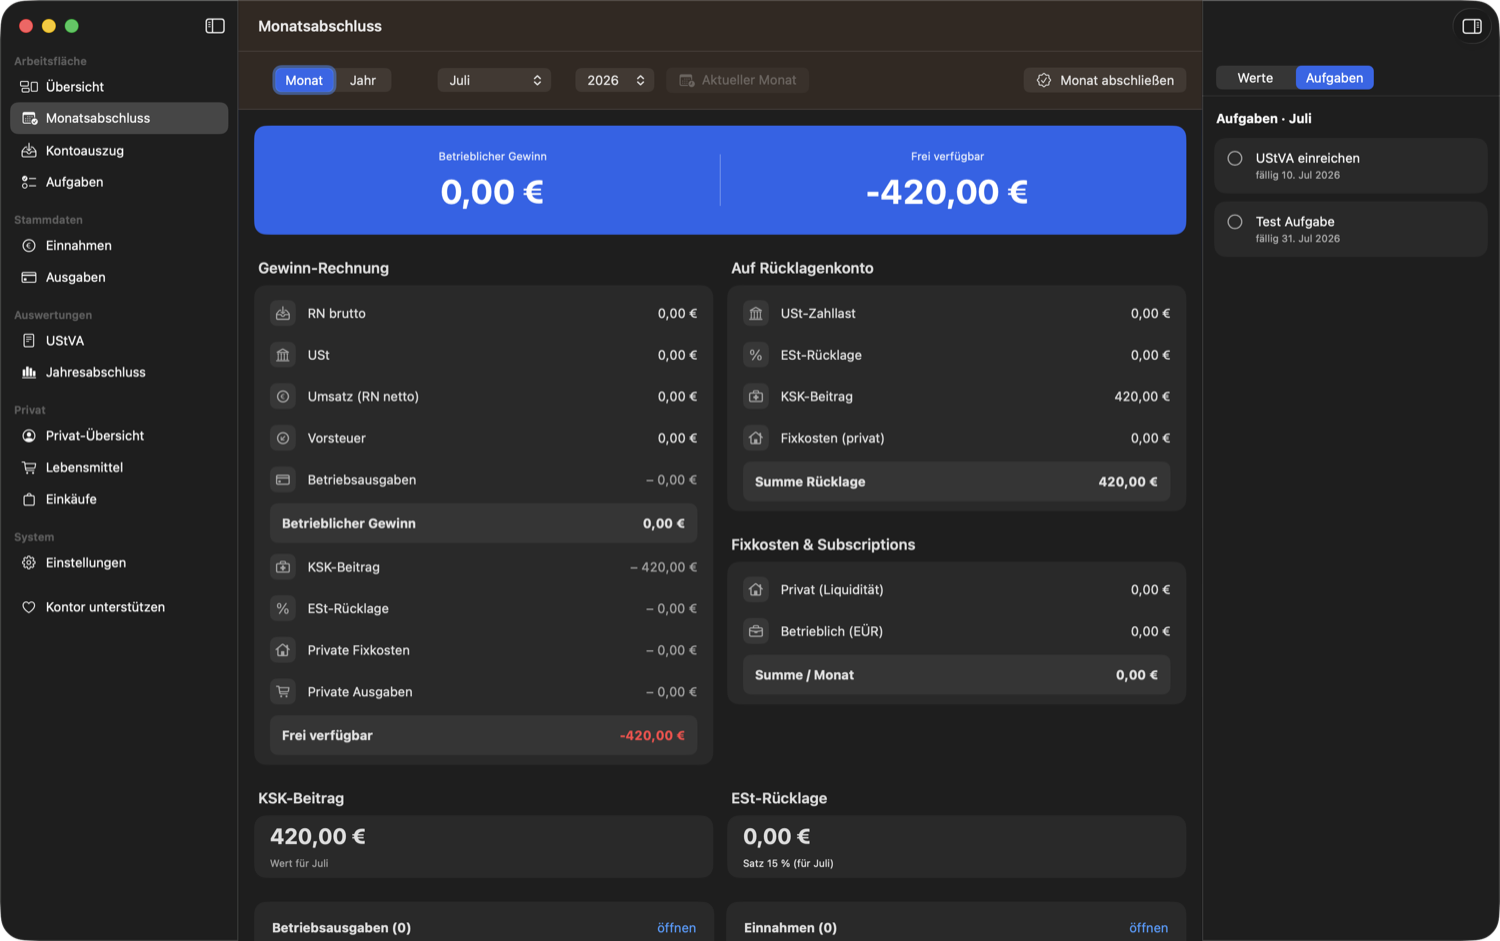The height and width of the screenshot is (941, 1500).
Task: Click the Aufgaben checklist icon in sidebar
Action: [x=29, y=182]
